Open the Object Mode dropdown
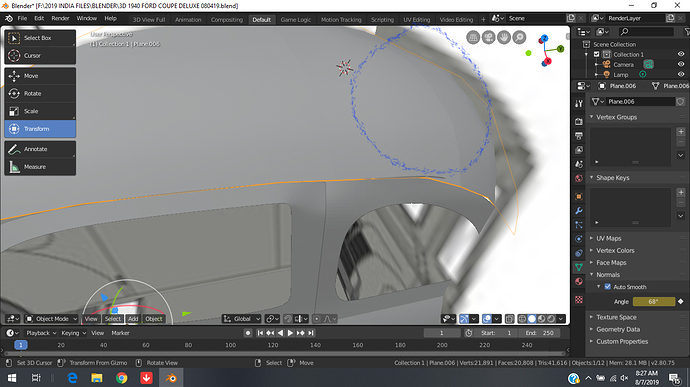 [x=51, y=319]
